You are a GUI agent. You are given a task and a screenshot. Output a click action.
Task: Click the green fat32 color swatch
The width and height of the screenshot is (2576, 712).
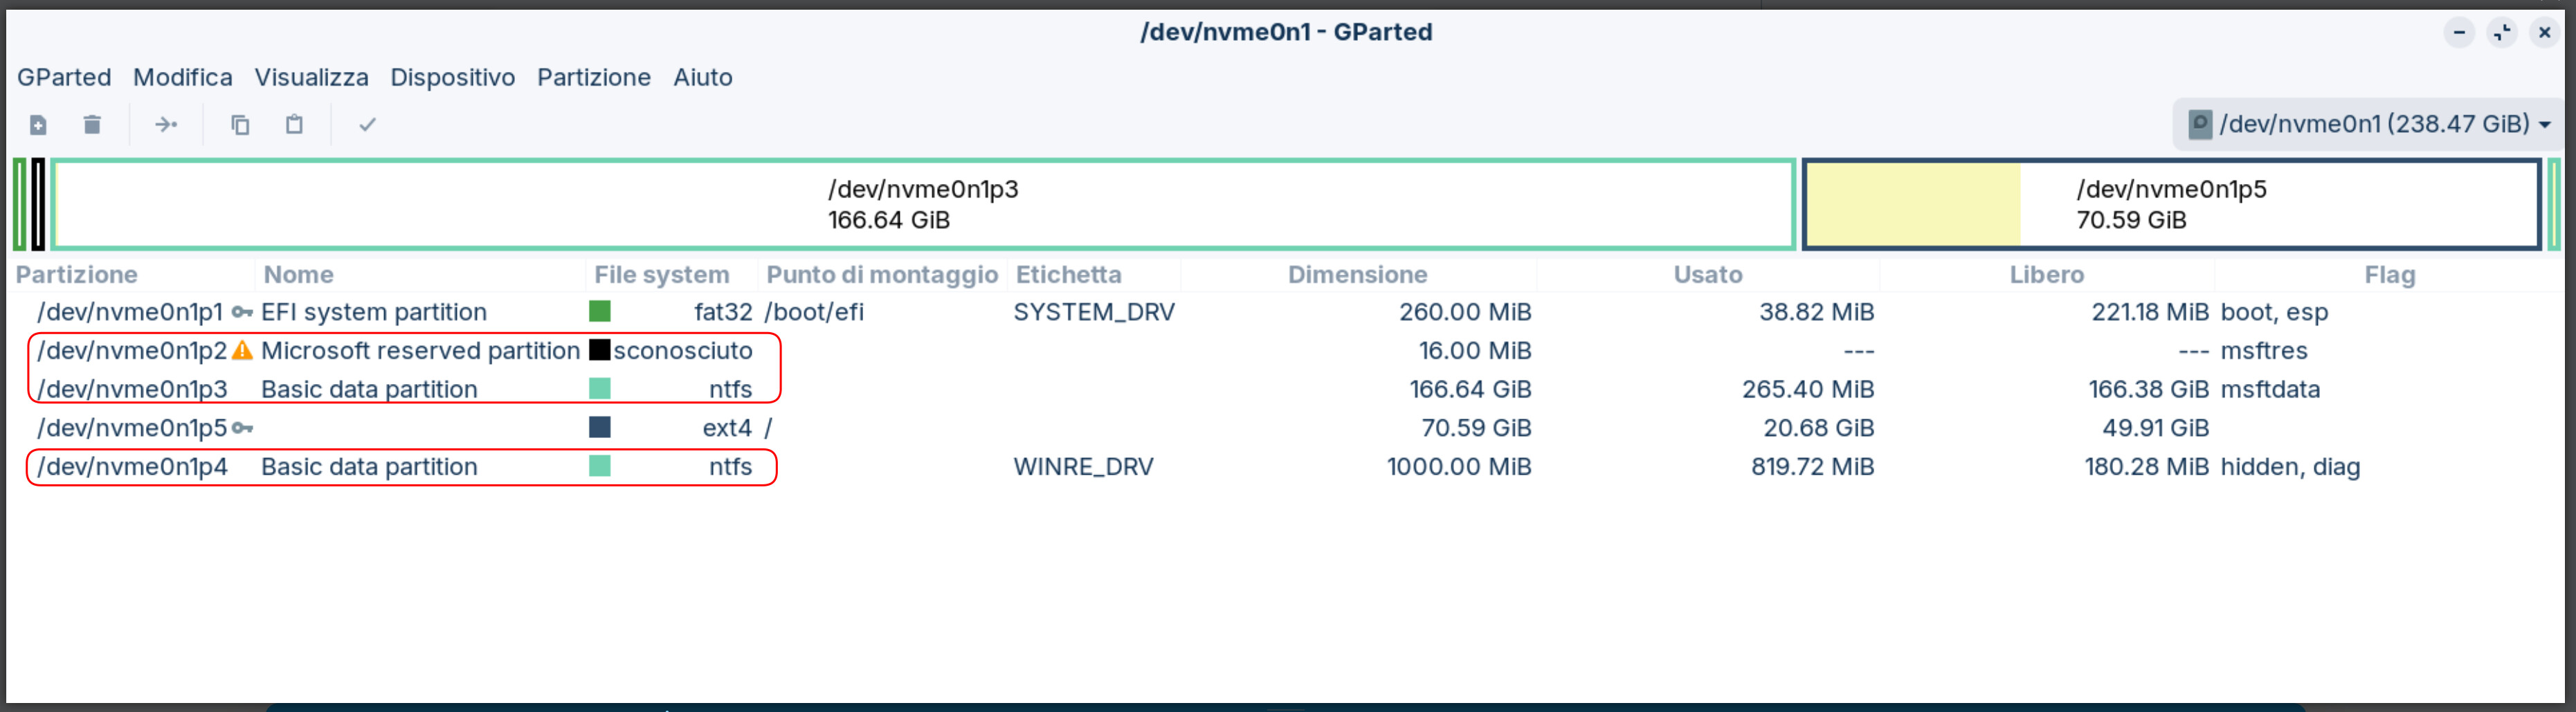tap(600, 311)
